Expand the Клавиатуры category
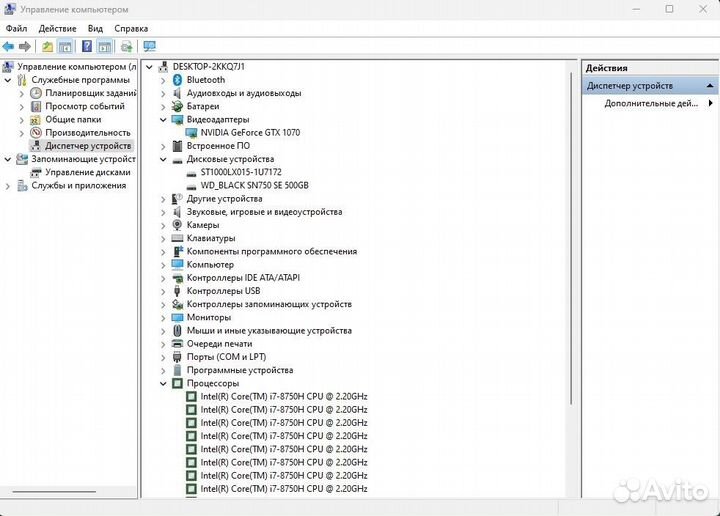Viewport: 720px width, 516px height. tap(164, 239)
